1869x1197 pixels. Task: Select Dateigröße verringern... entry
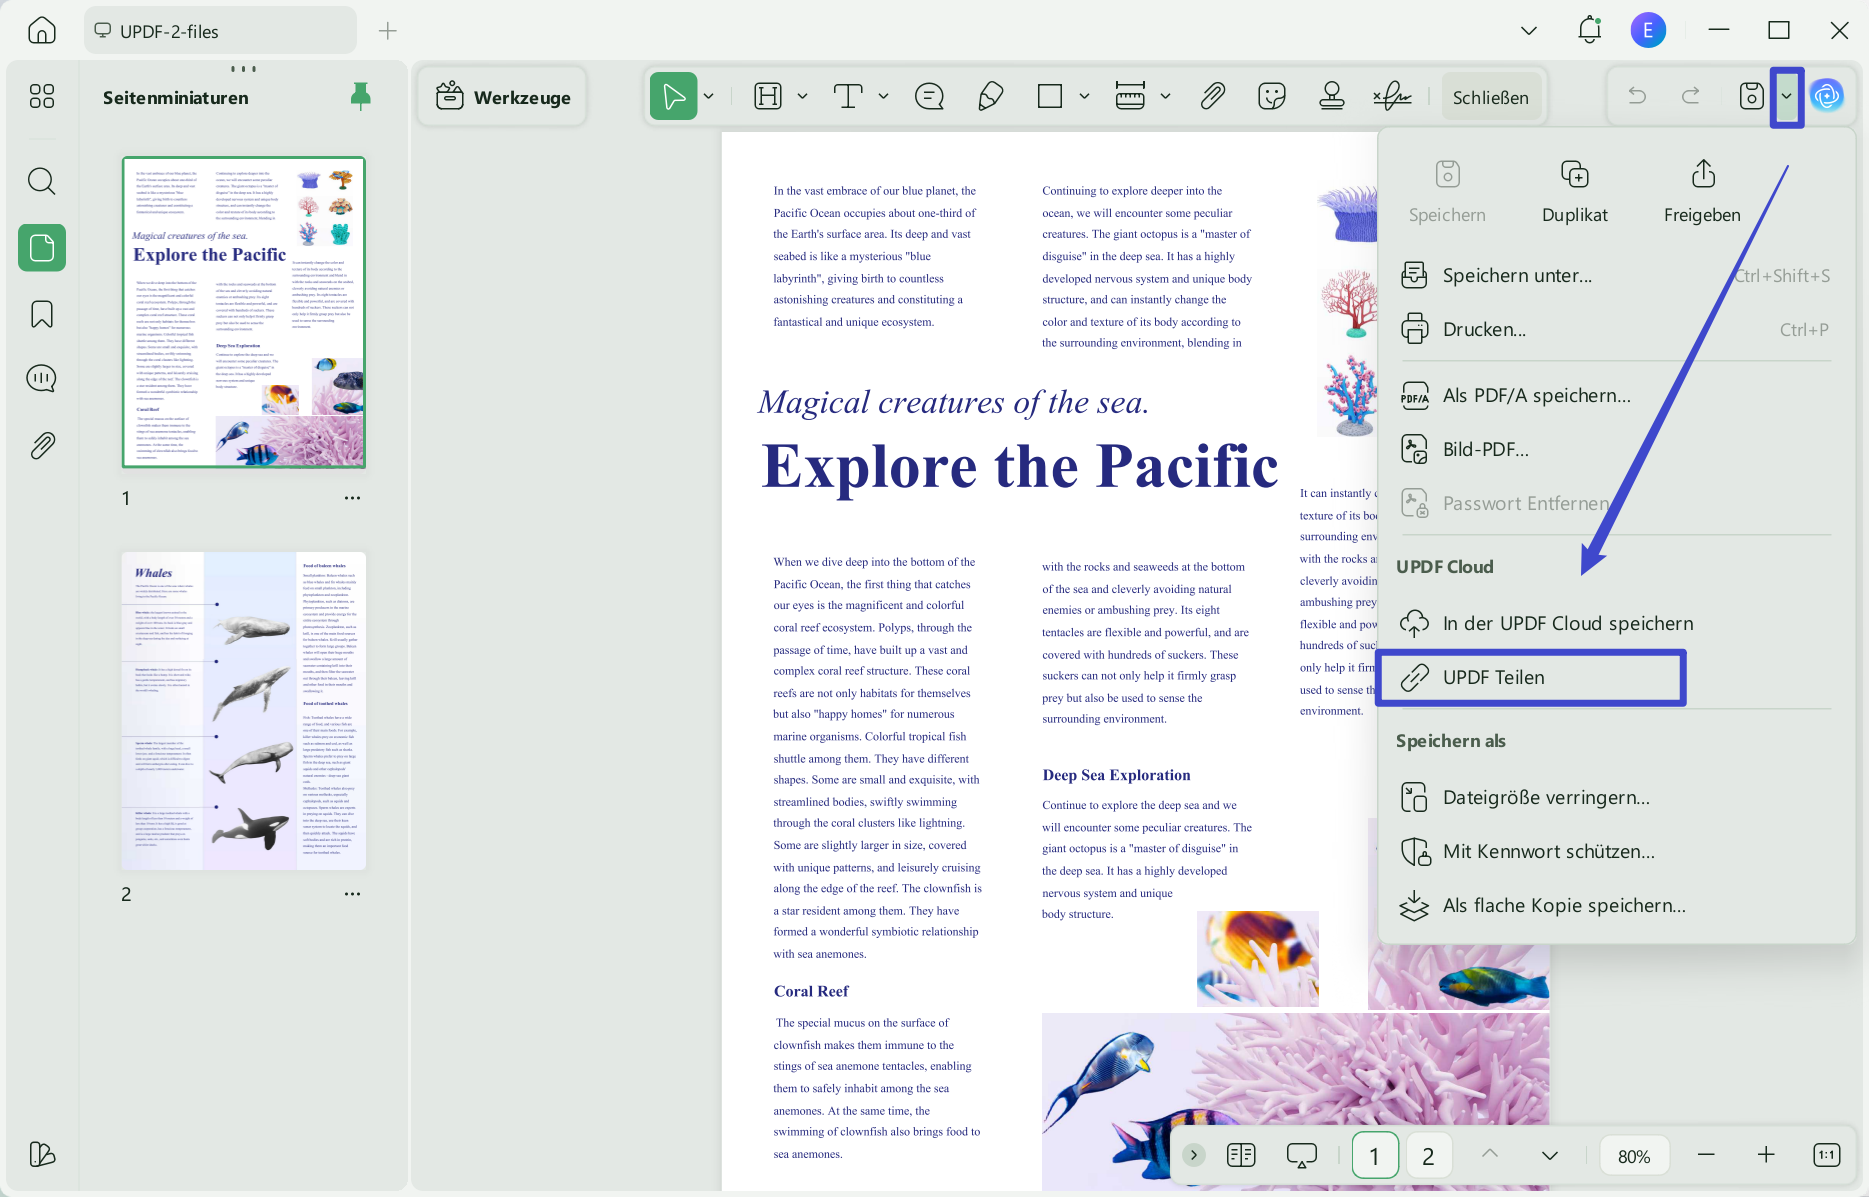1616,797
